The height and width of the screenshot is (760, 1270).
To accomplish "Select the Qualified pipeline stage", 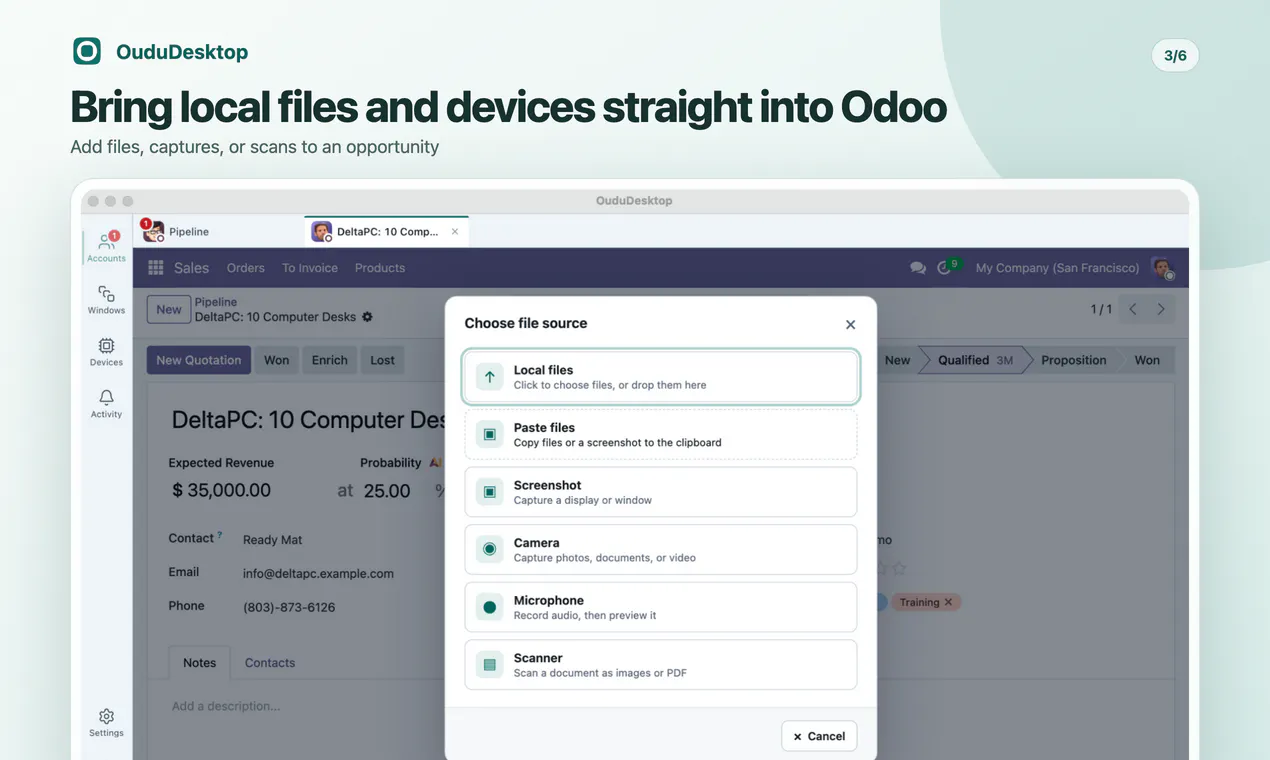I will (975, 360).
